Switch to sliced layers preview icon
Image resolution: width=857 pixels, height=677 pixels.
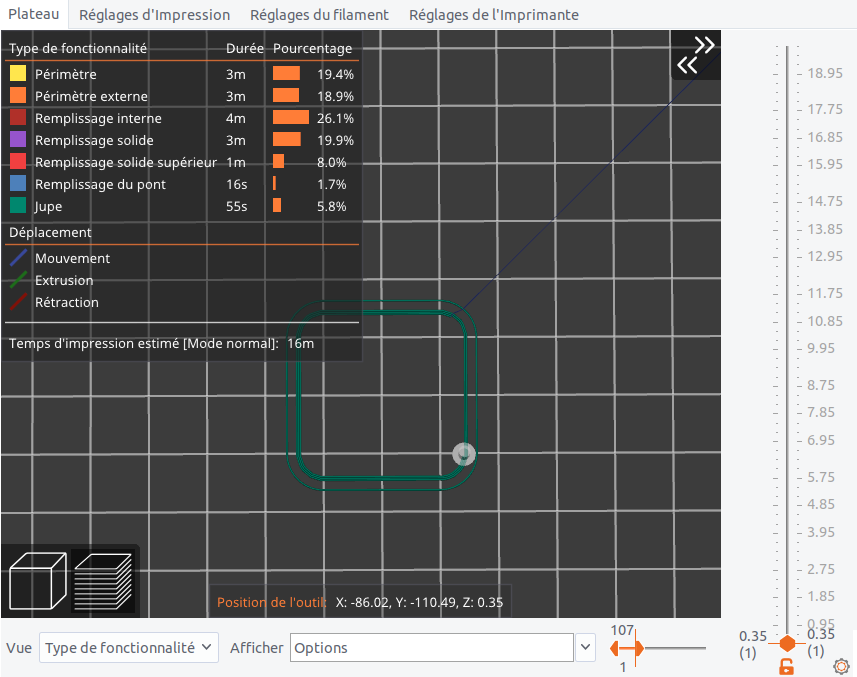point(103,581)
